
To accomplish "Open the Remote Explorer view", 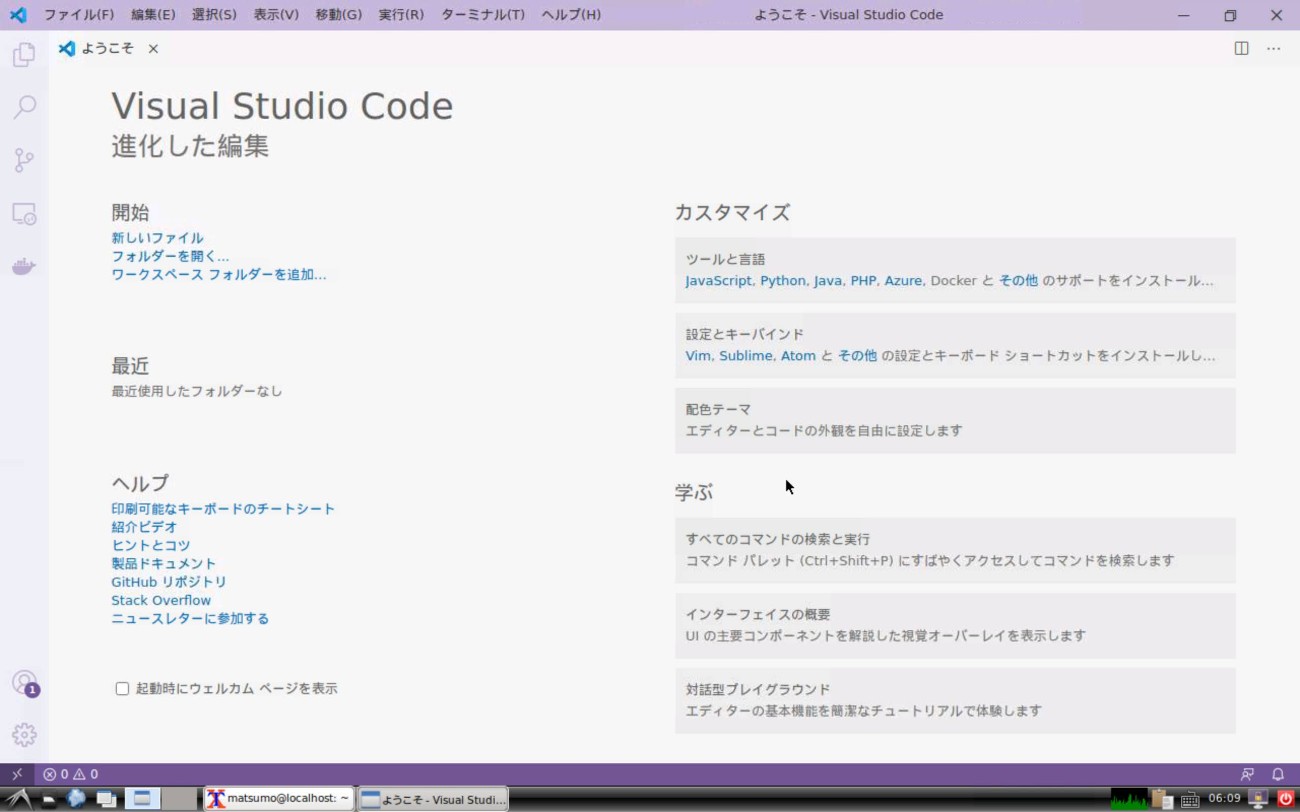I will (24, 213).
